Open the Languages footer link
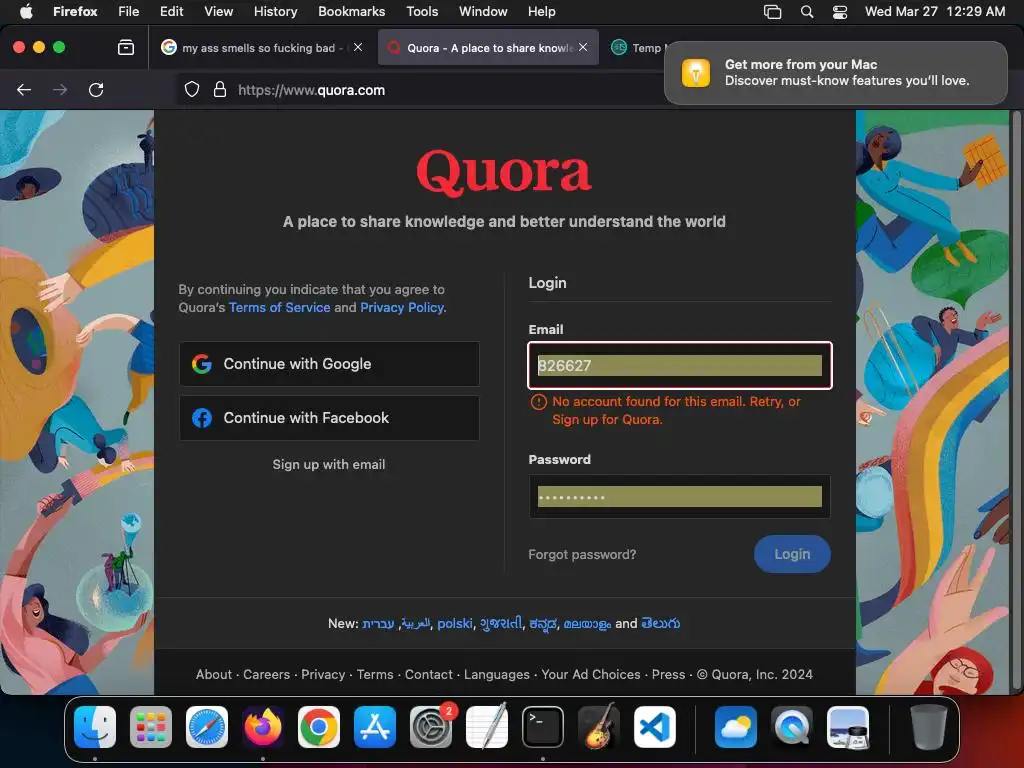 click(496, 675)
